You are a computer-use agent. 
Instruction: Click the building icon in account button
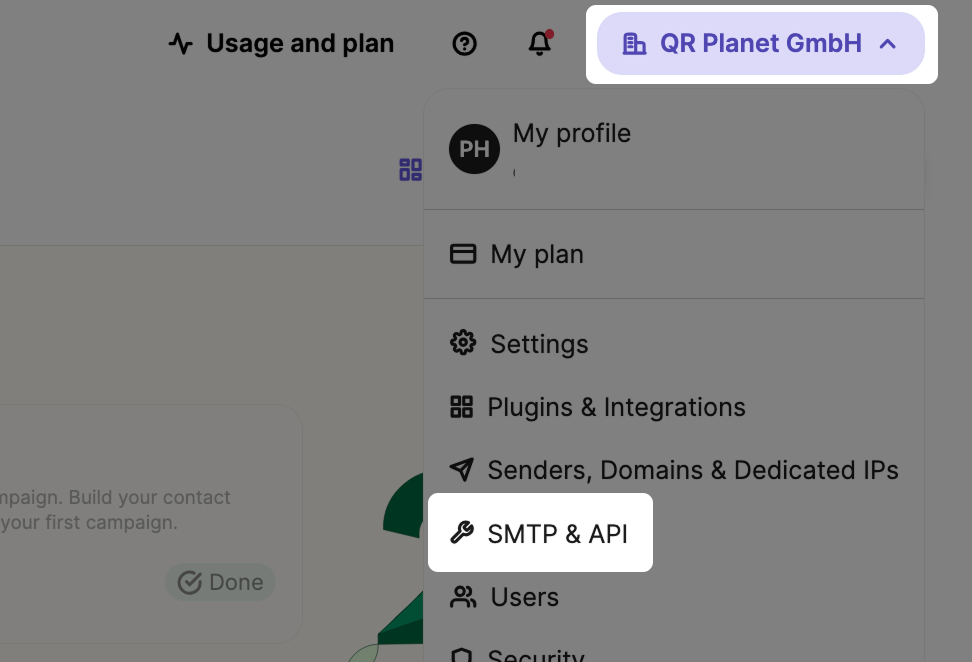click(634, 44)
